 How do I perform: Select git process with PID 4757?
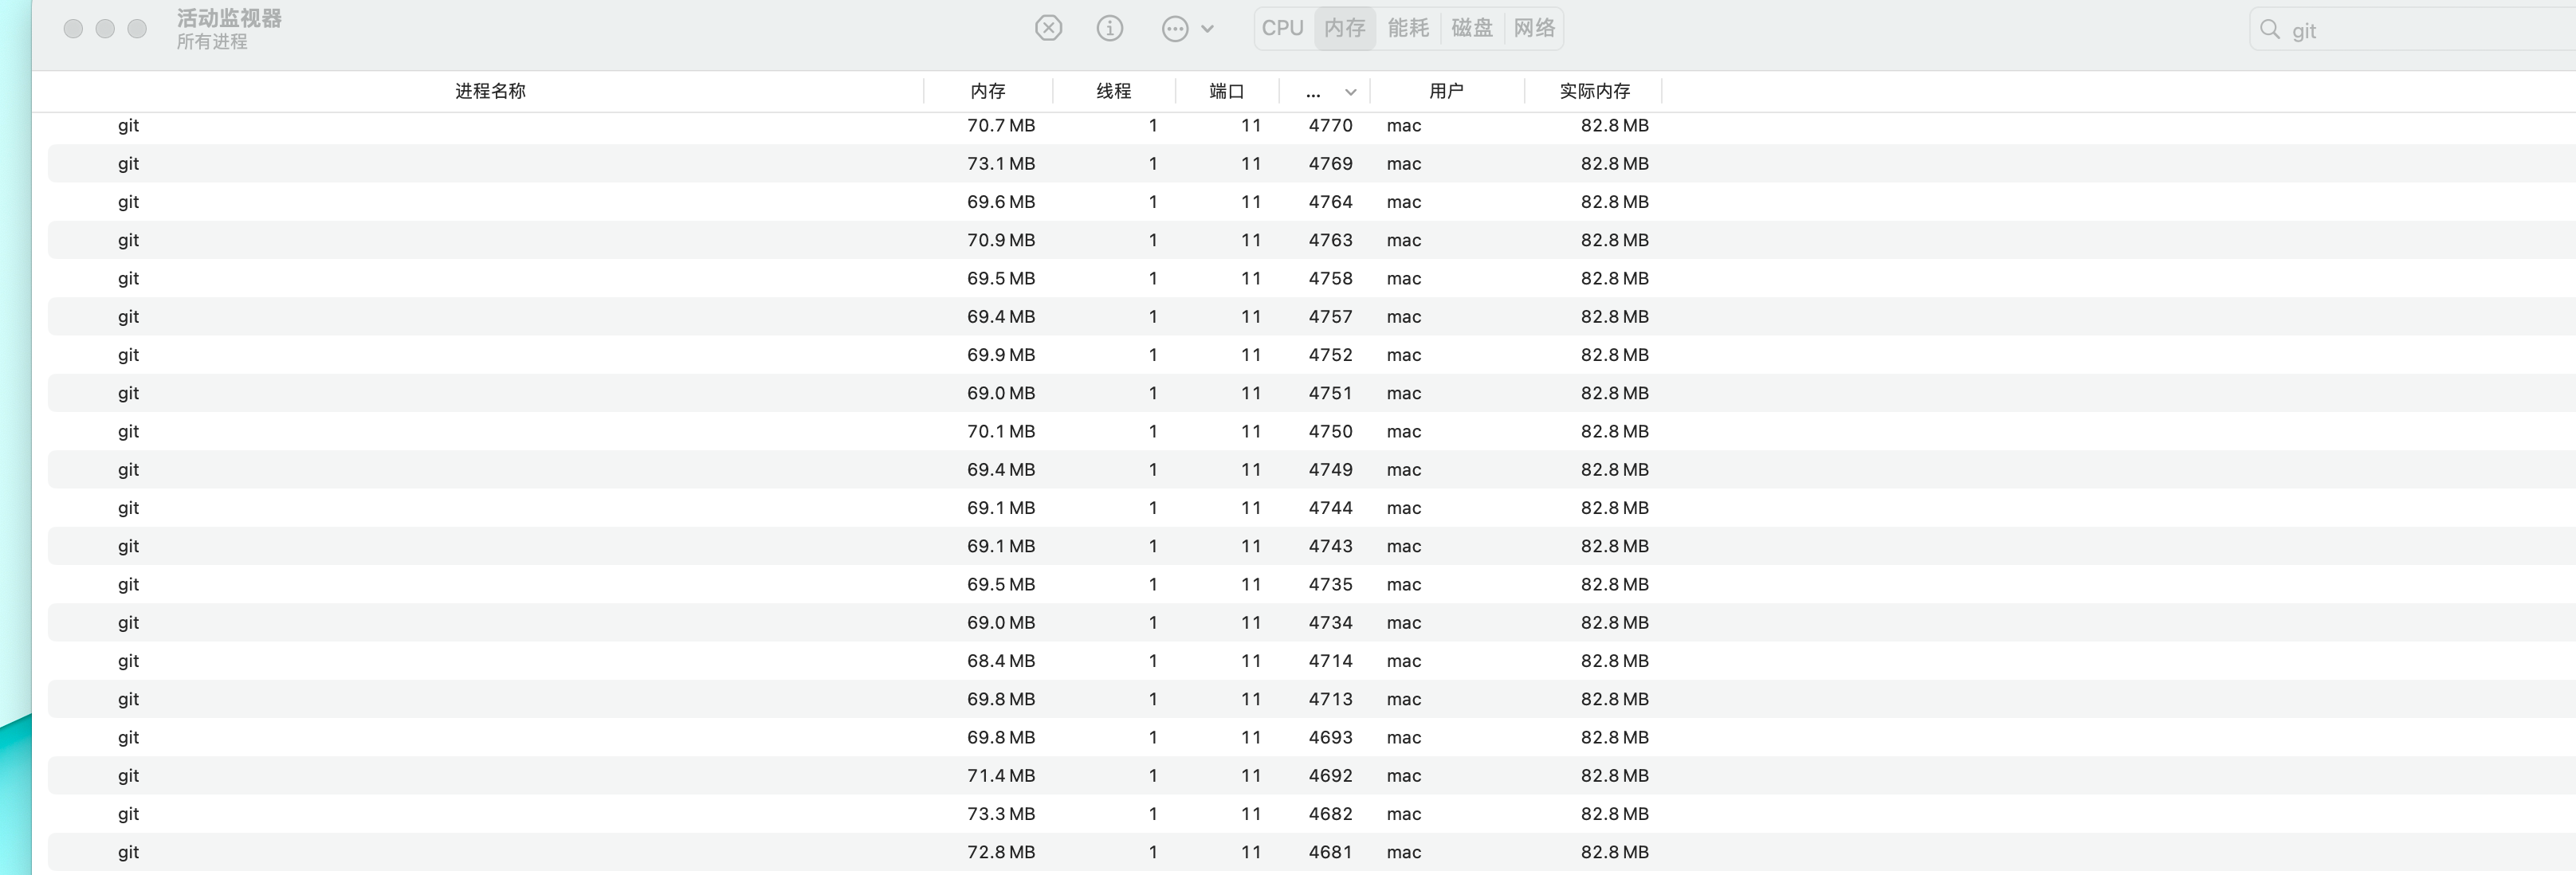pos(1312,316)
